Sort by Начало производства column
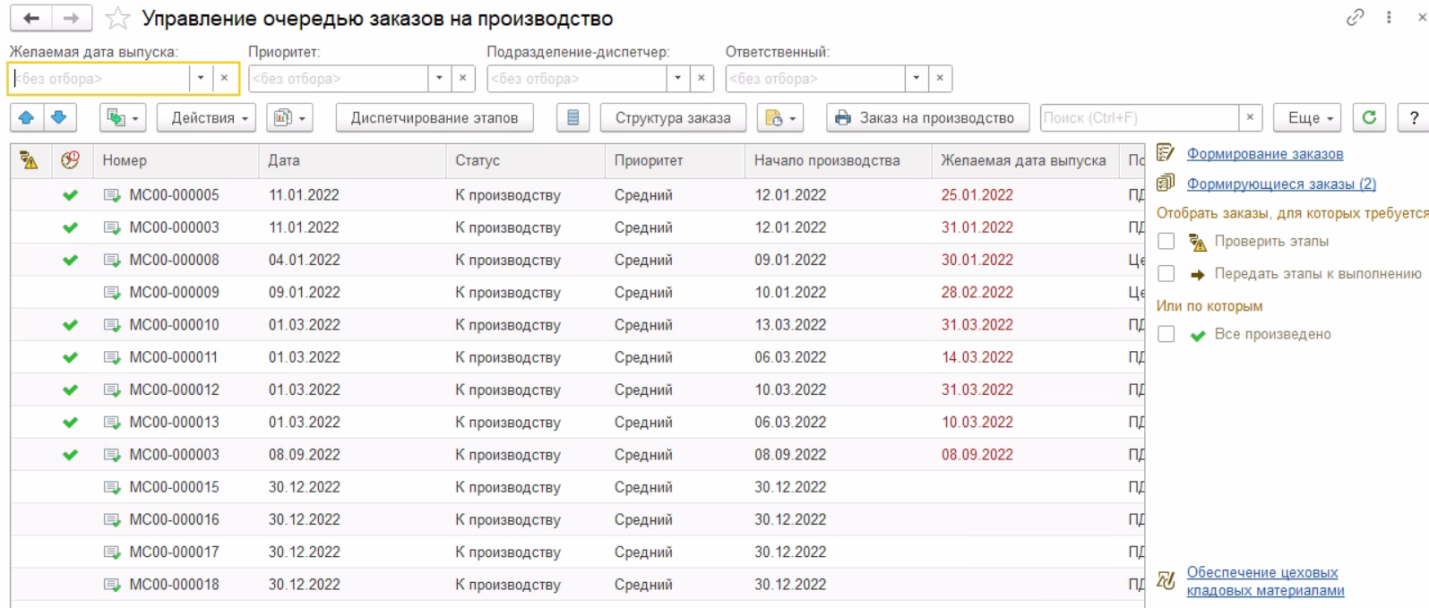 pos(838,160)
